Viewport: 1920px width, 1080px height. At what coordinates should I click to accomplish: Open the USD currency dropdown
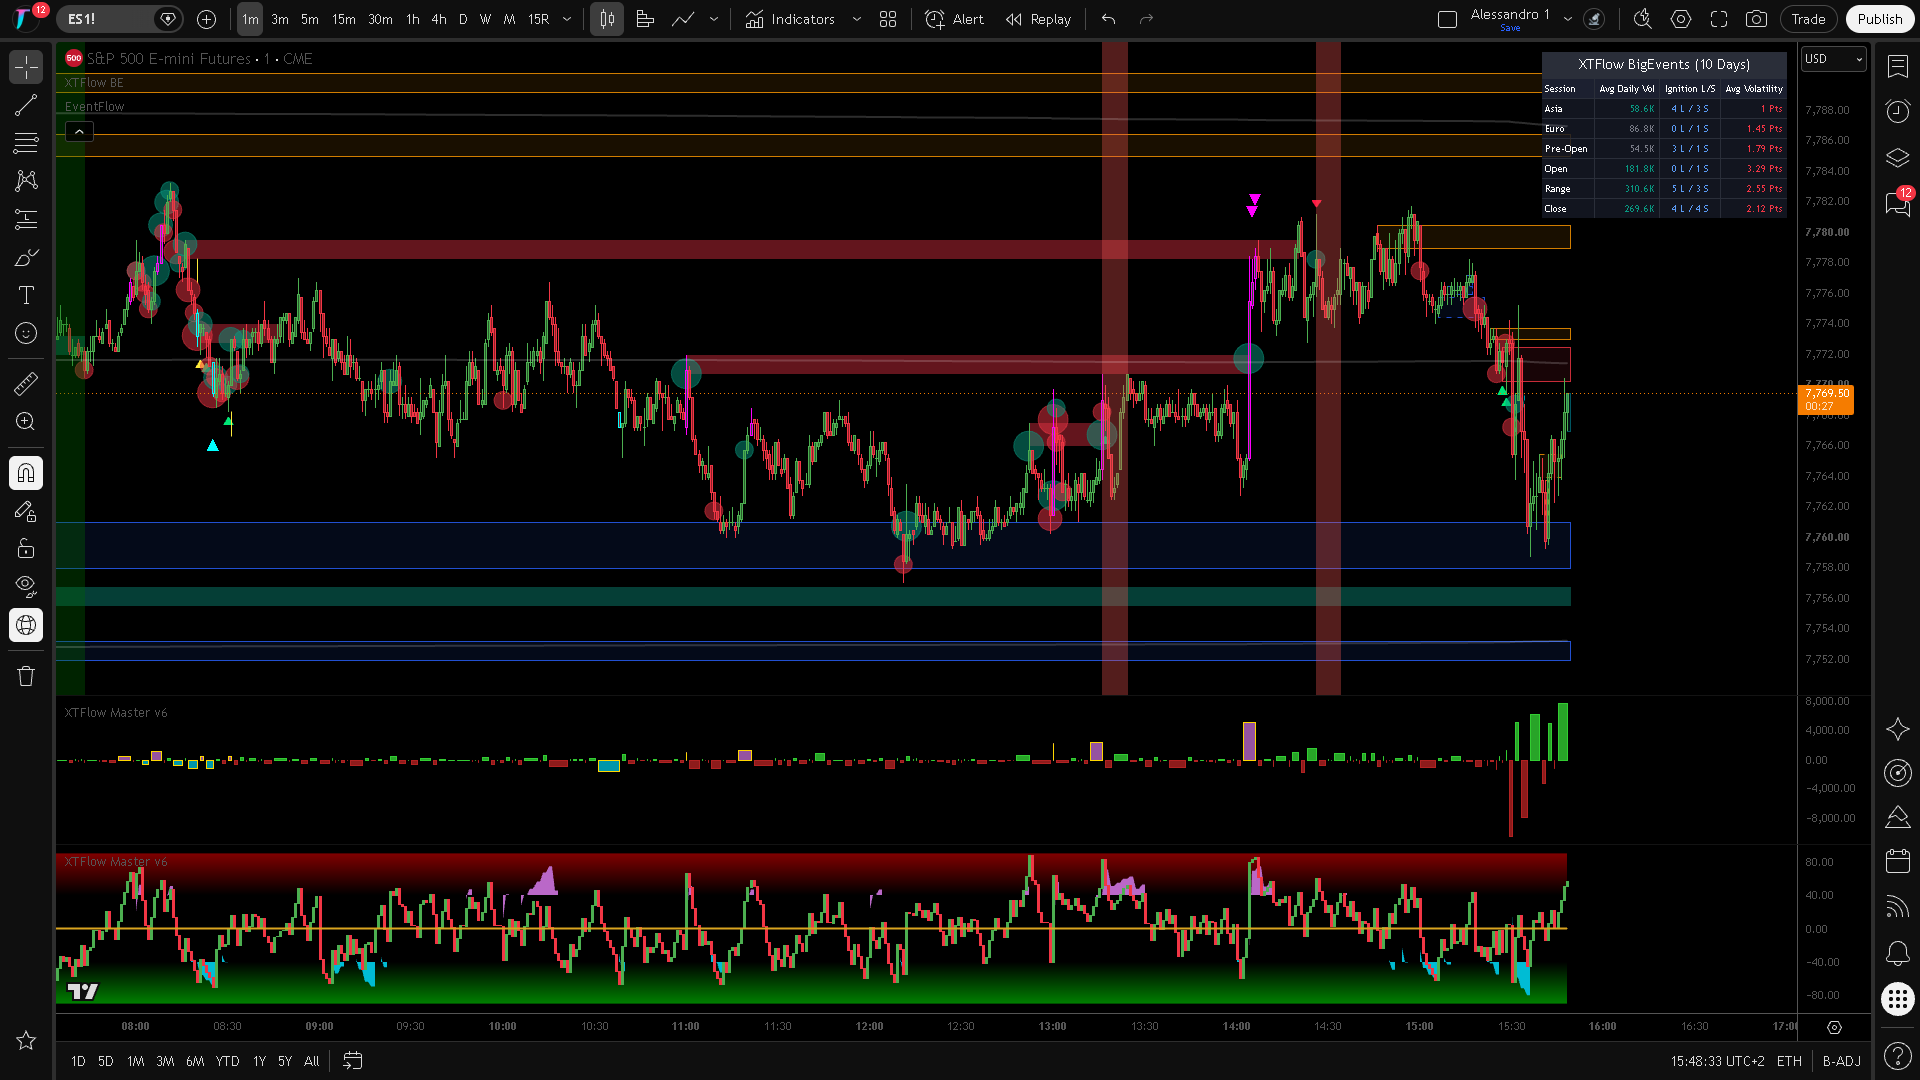pos(1834,59)
